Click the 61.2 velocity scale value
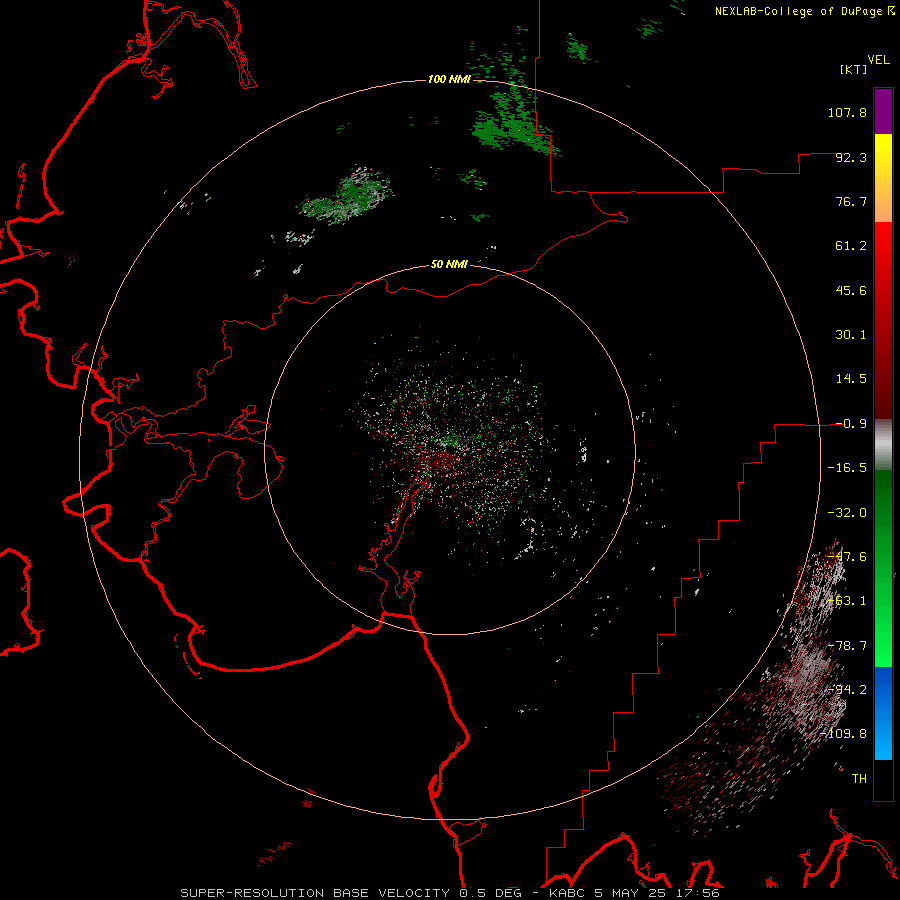This screenshot has width=900, height=900. (x=851, y=246)
